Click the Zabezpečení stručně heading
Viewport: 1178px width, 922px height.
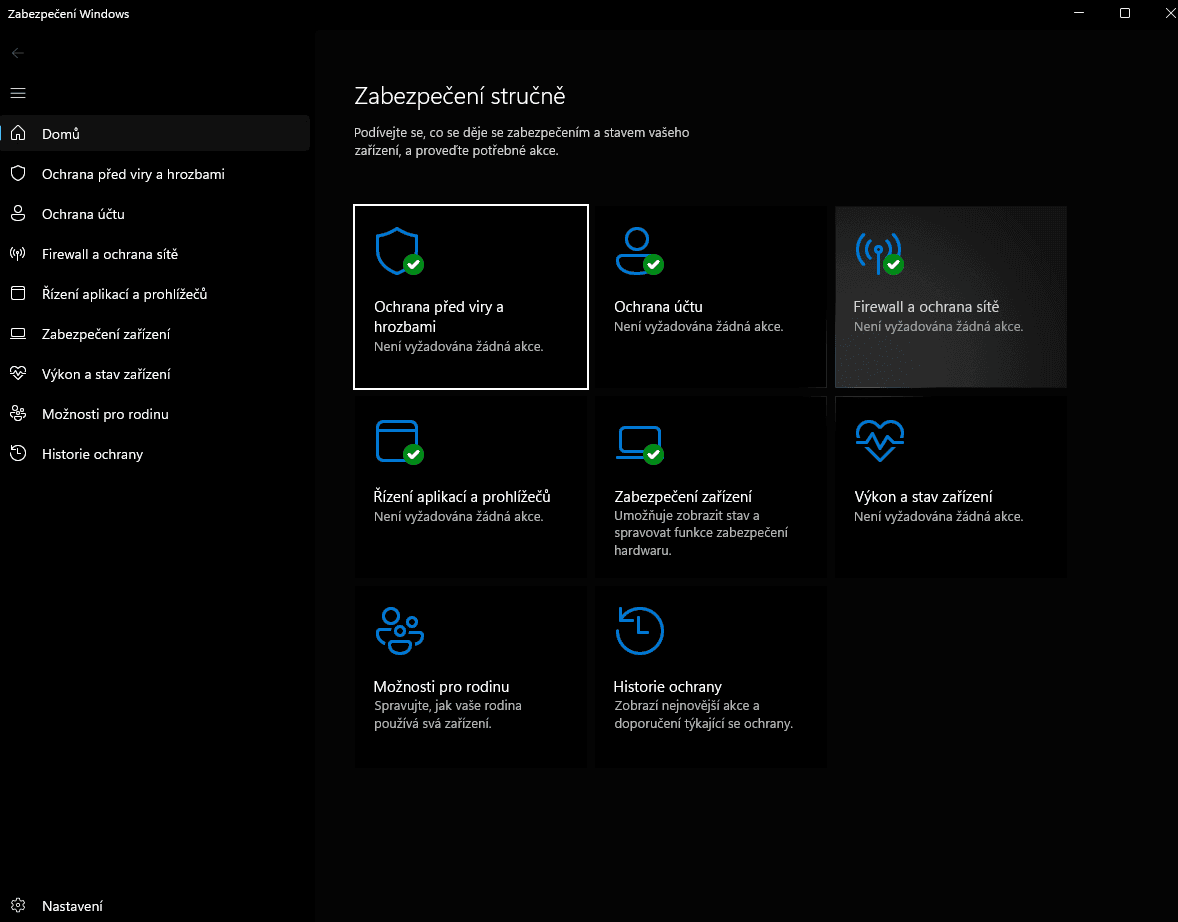(x=460, y=96)
